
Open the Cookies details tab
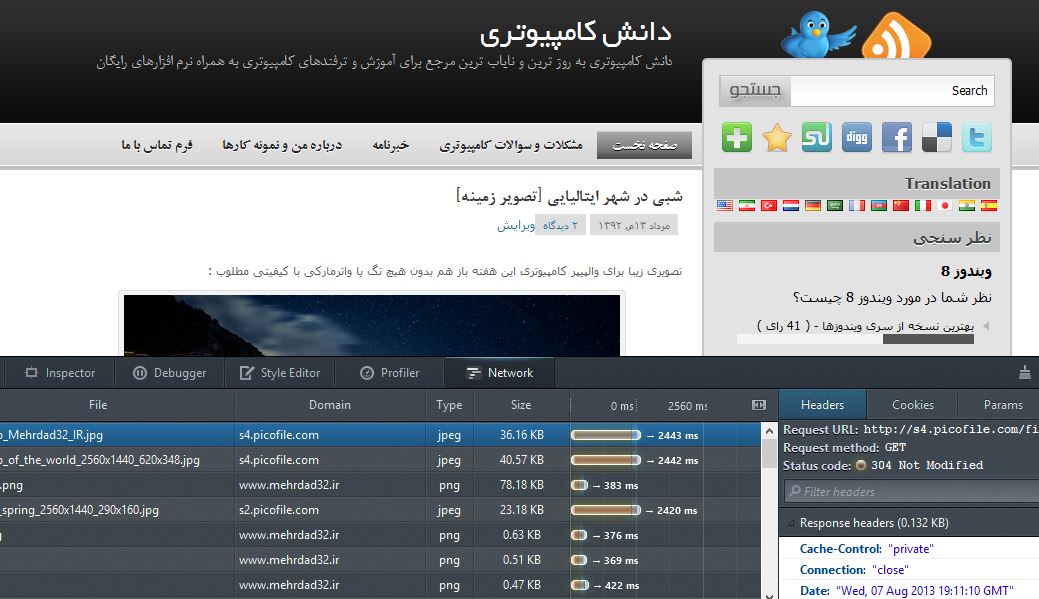912,405
